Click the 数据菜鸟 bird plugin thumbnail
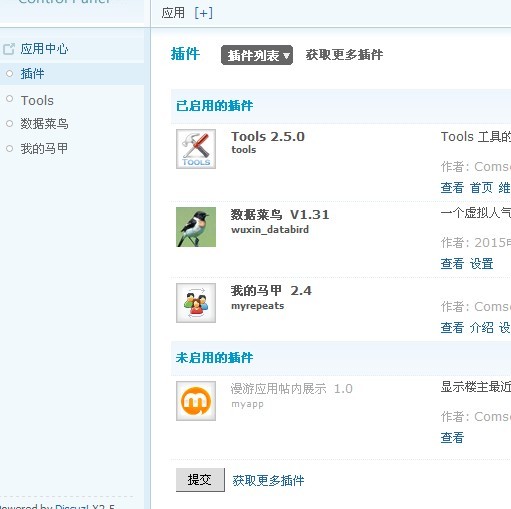The image size is (511, 509). click(196, 227)
